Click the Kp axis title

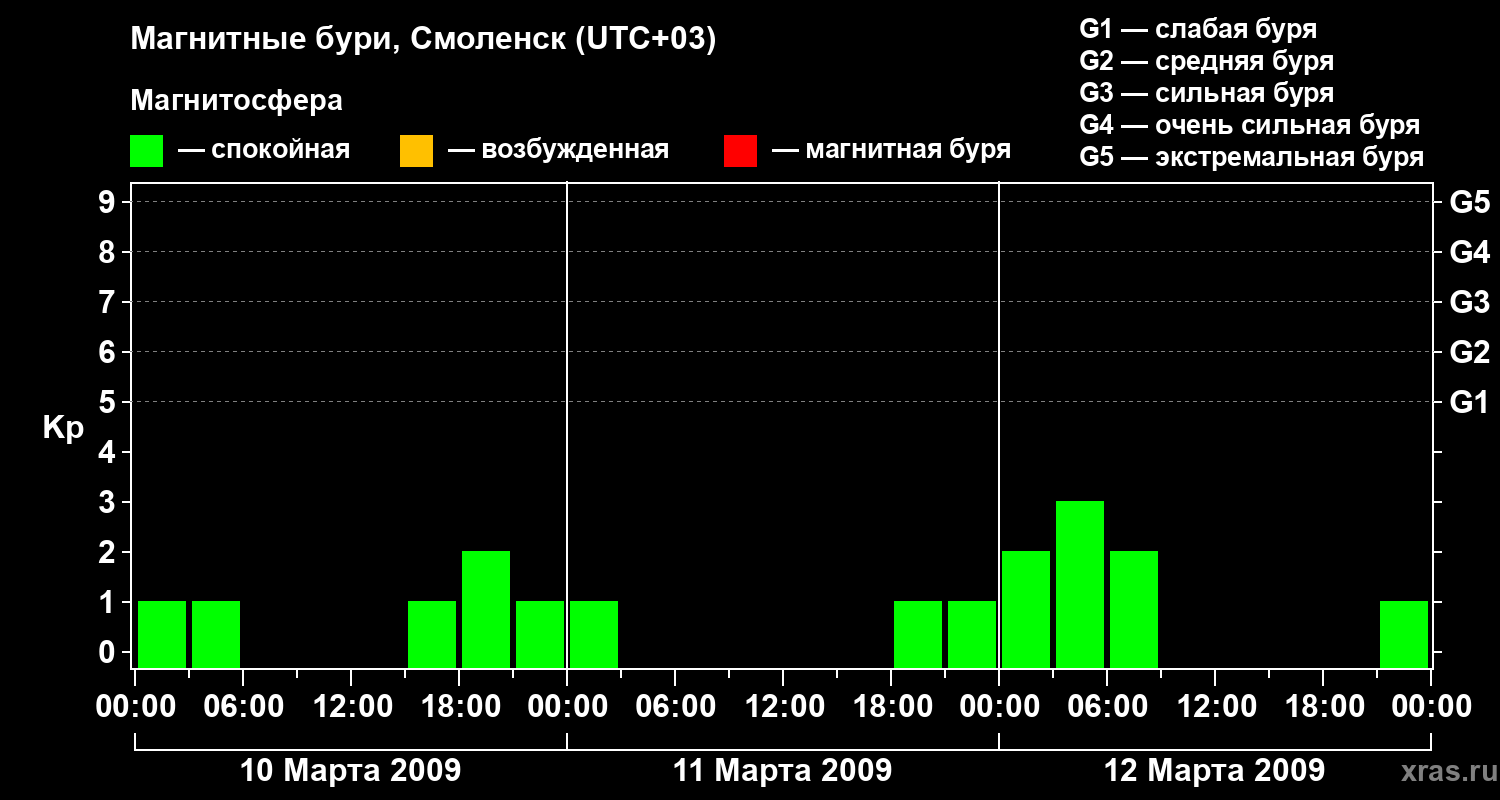click(x=63, y=428)
